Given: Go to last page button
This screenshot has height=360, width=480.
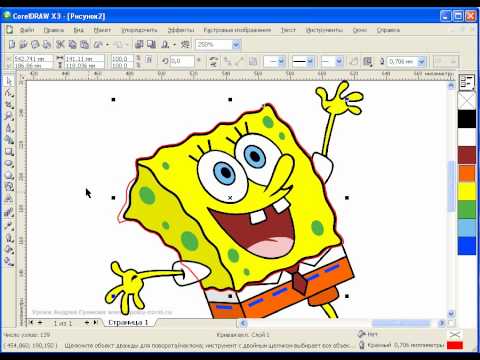Looking at the screenshot, I should click(x=95, y=323).
